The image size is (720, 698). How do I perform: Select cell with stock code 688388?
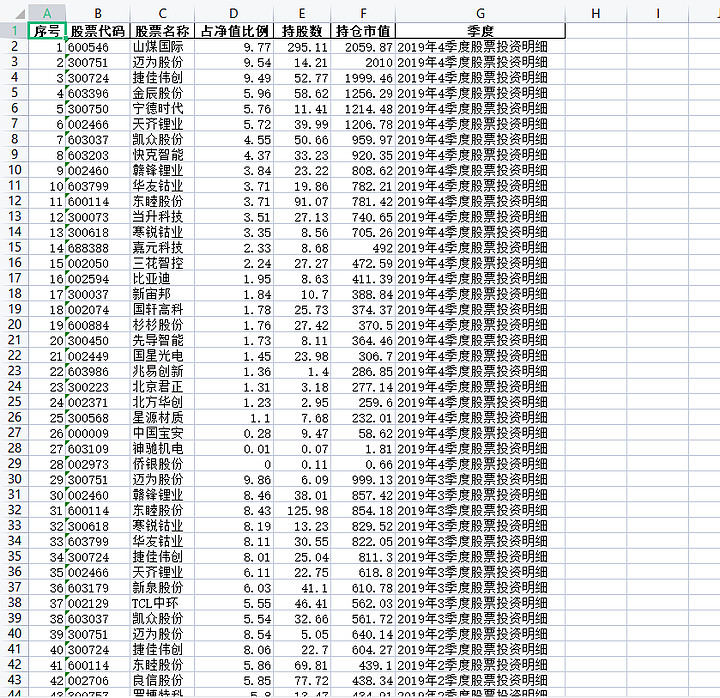[x=98, y=248]
